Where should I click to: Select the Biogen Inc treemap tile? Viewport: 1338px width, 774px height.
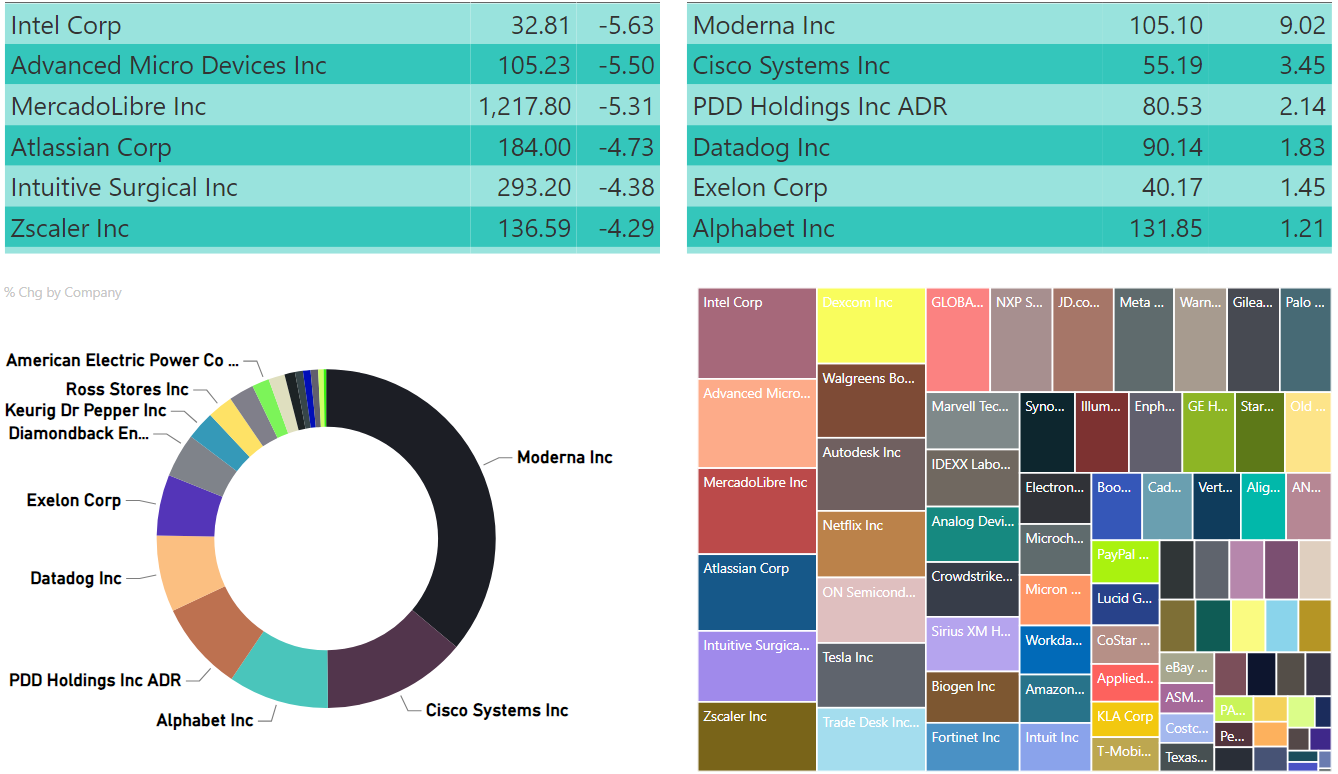coord(973,697)
